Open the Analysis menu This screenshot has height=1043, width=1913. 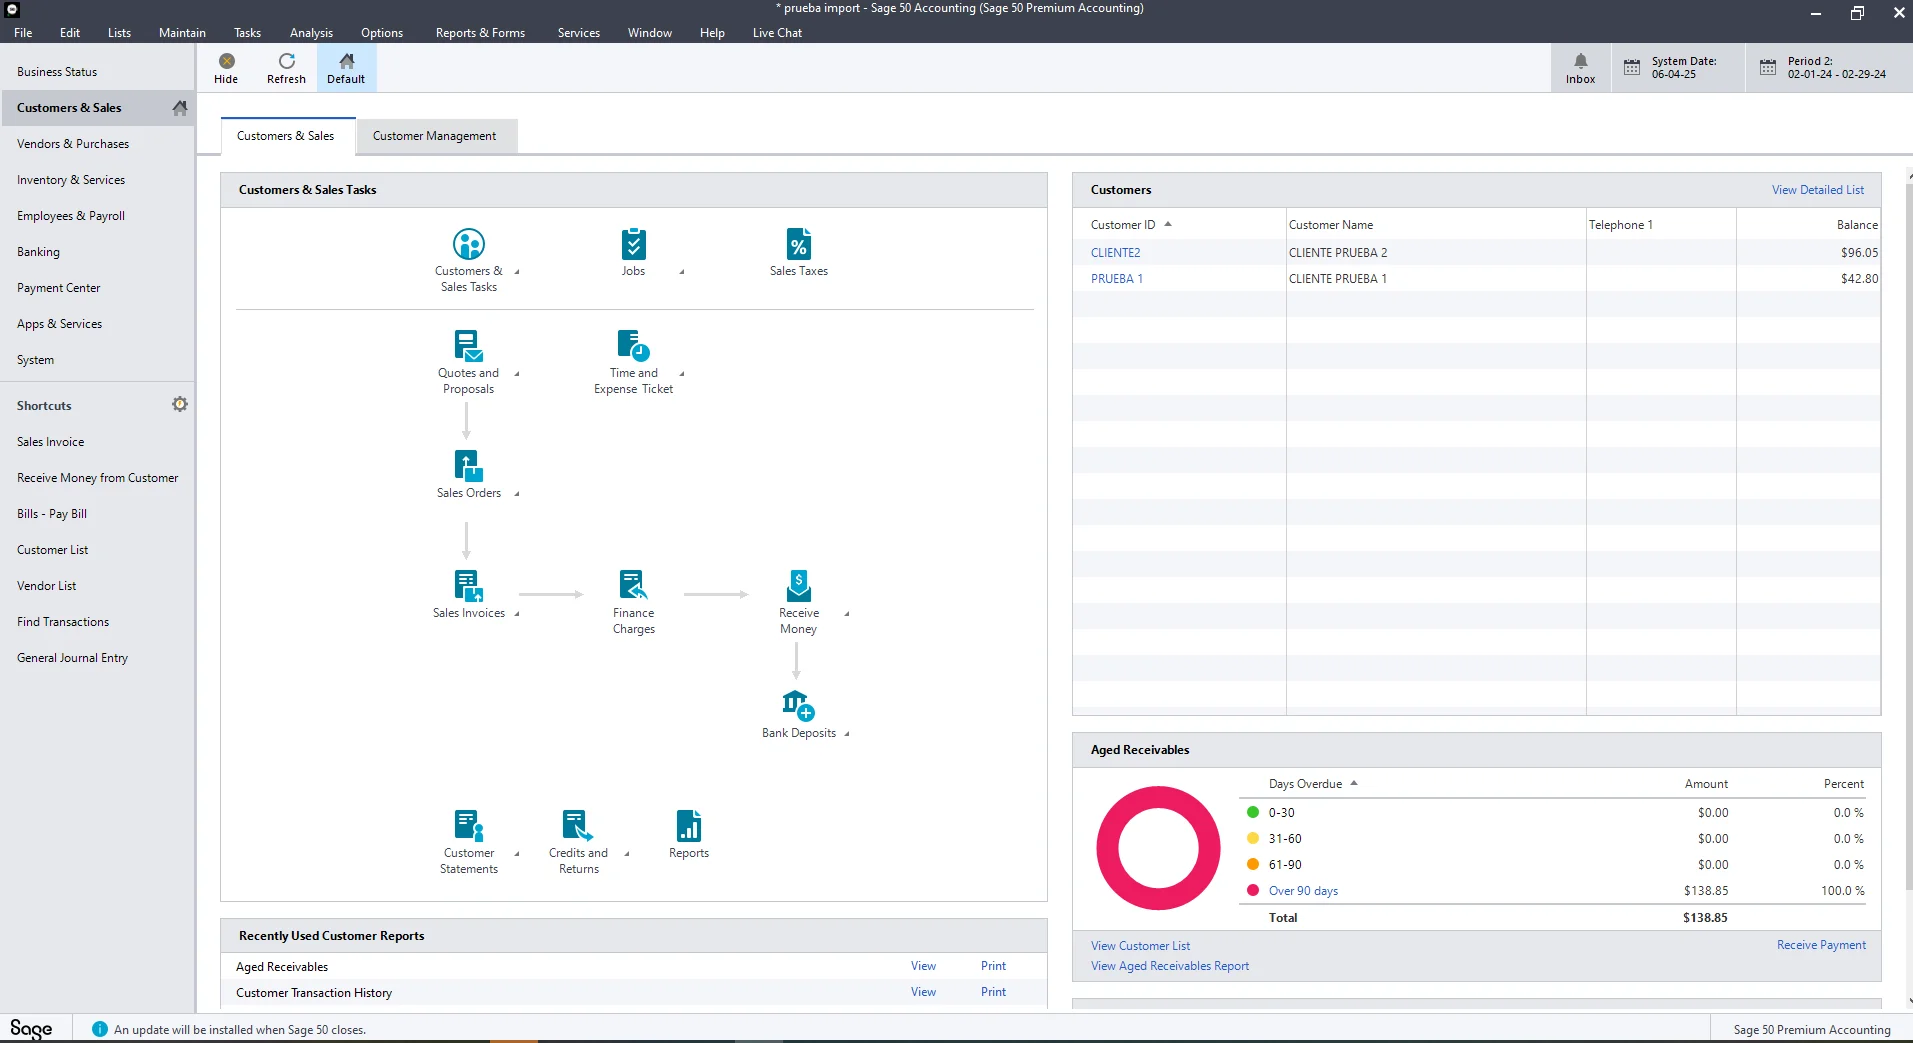point(311,32)
